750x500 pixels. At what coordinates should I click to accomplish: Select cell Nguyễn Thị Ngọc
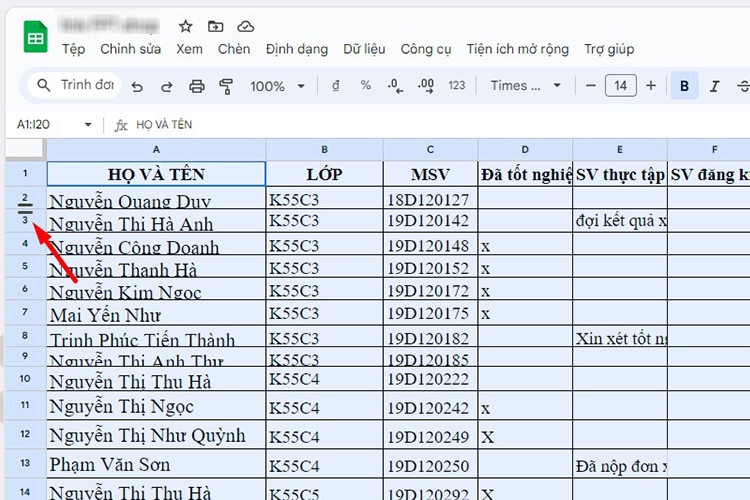[156, 406]
